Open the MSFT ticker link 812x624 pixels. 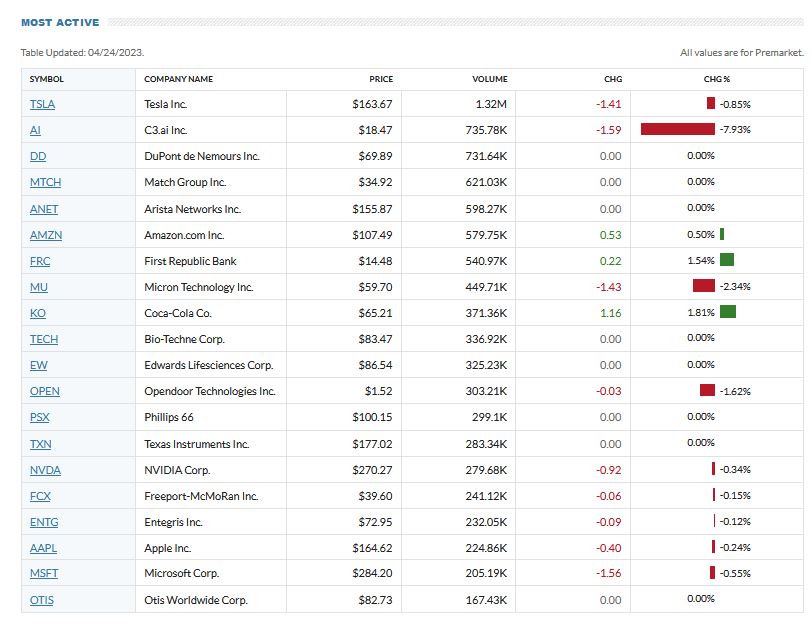pyautogui.click(x=44, y=574)
